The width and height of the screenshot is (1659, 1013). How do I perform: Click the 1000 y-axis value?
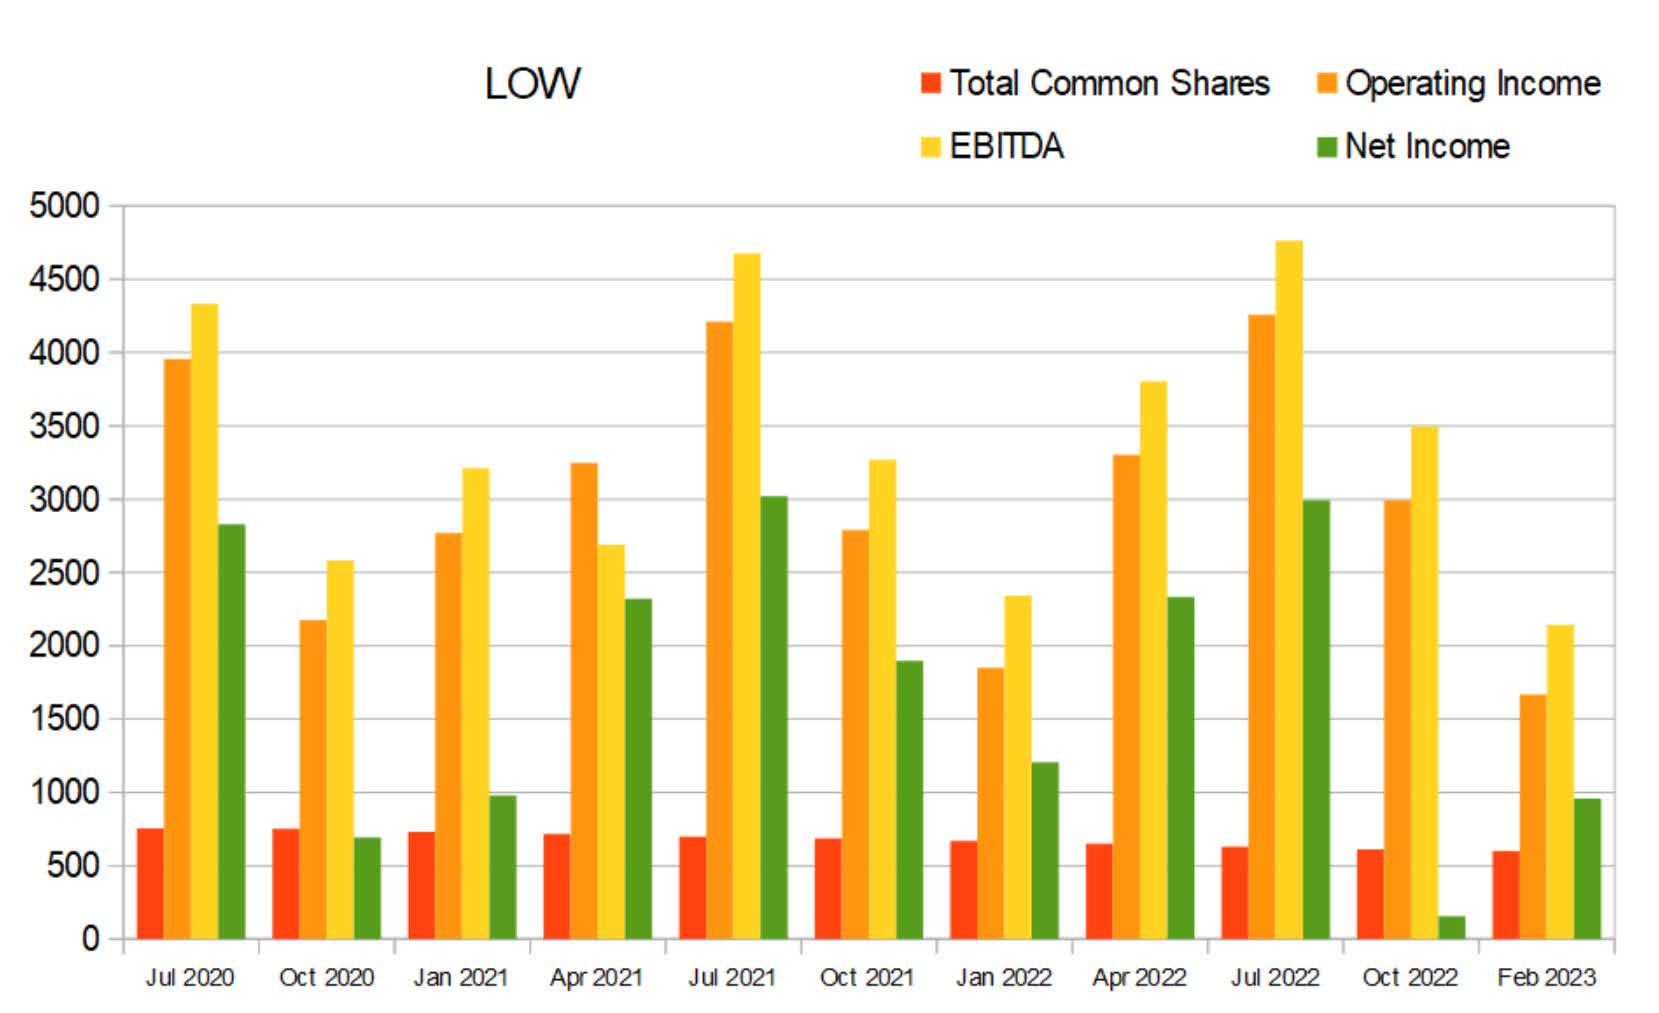click(x=65, y=792)
